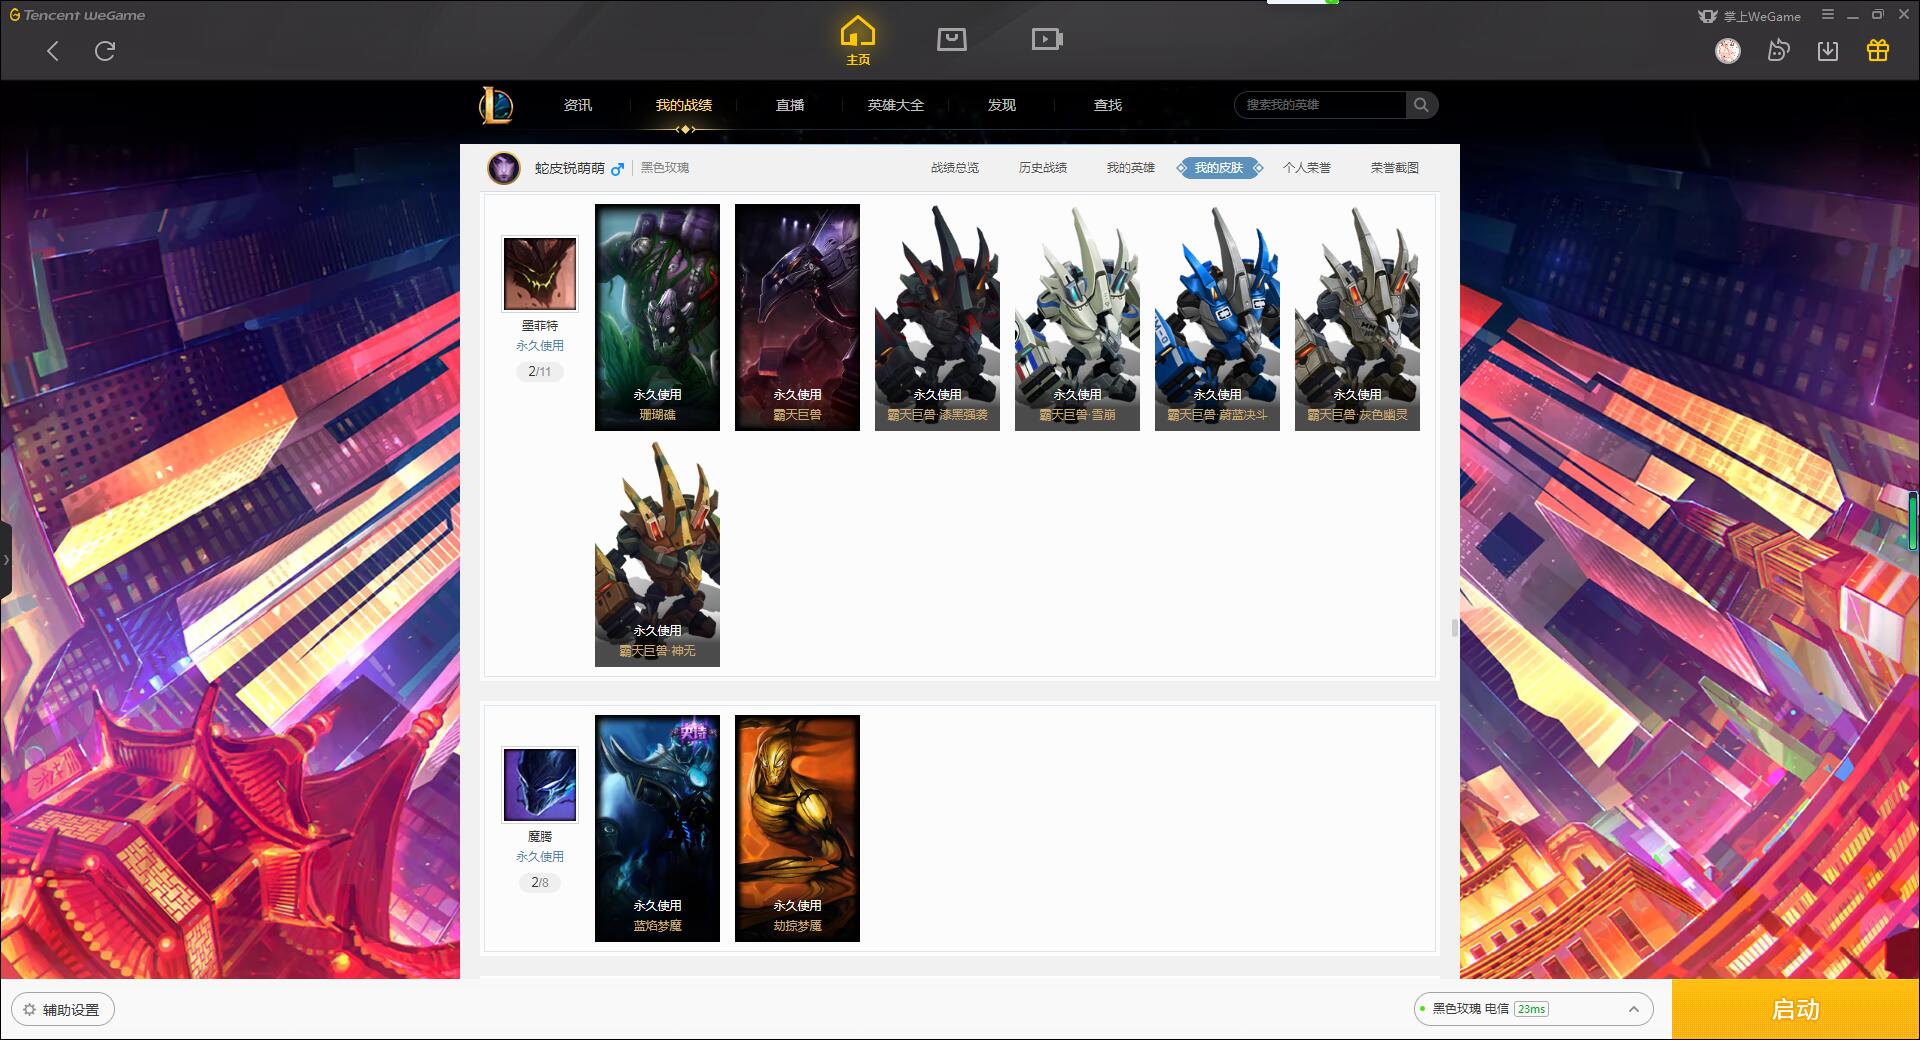The width and height of the screenshot is (1920, 1040).
Task: Switch to 我的英雄 tab
Action: point(1131,168)
